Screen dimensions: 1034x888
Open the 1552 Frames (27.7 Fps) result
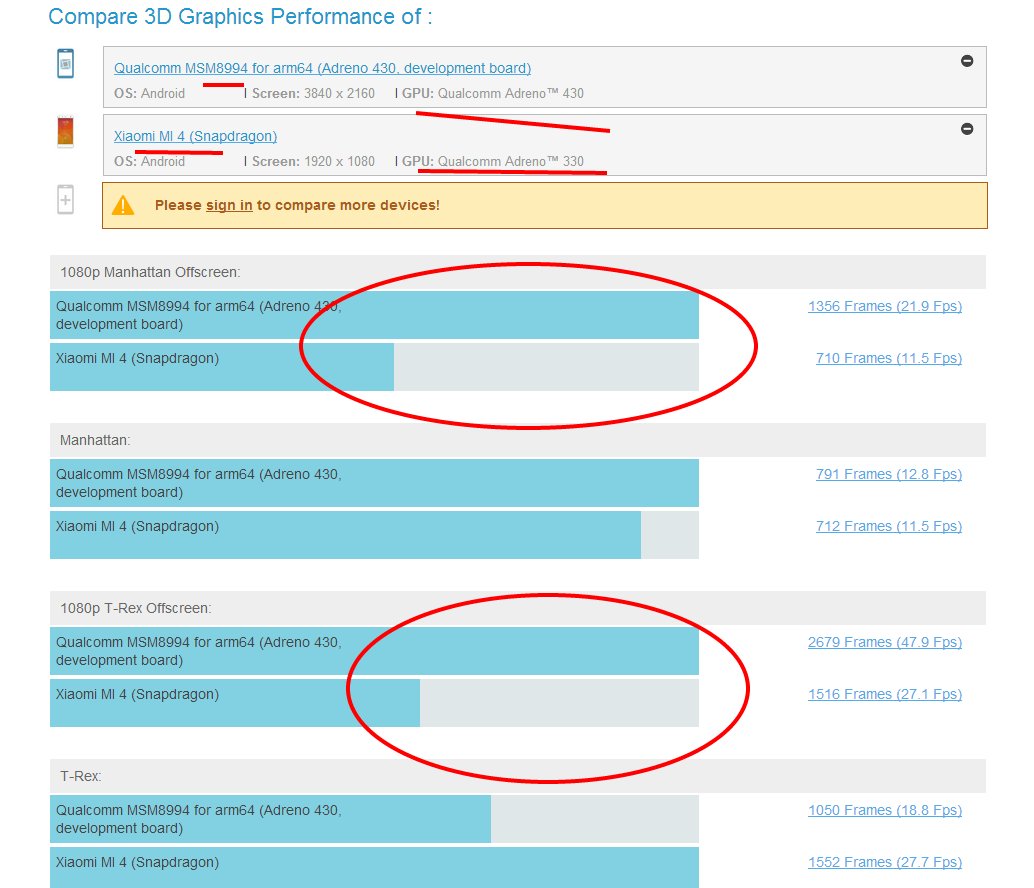884,862
